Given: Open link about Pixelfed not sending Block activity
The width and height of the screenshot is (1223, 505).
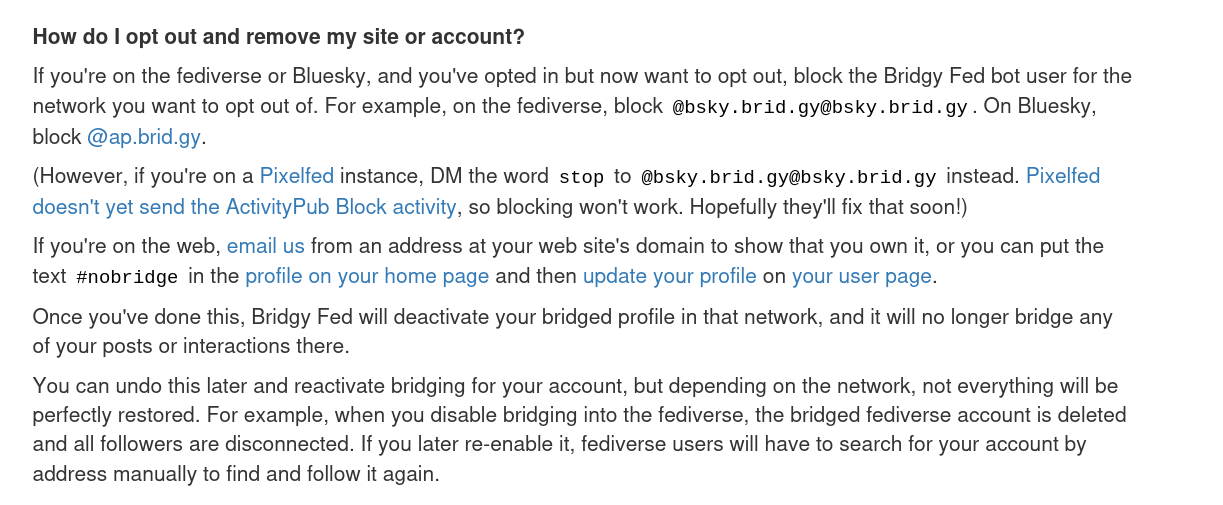Looking at the screenshot, I should coord(244,207).
